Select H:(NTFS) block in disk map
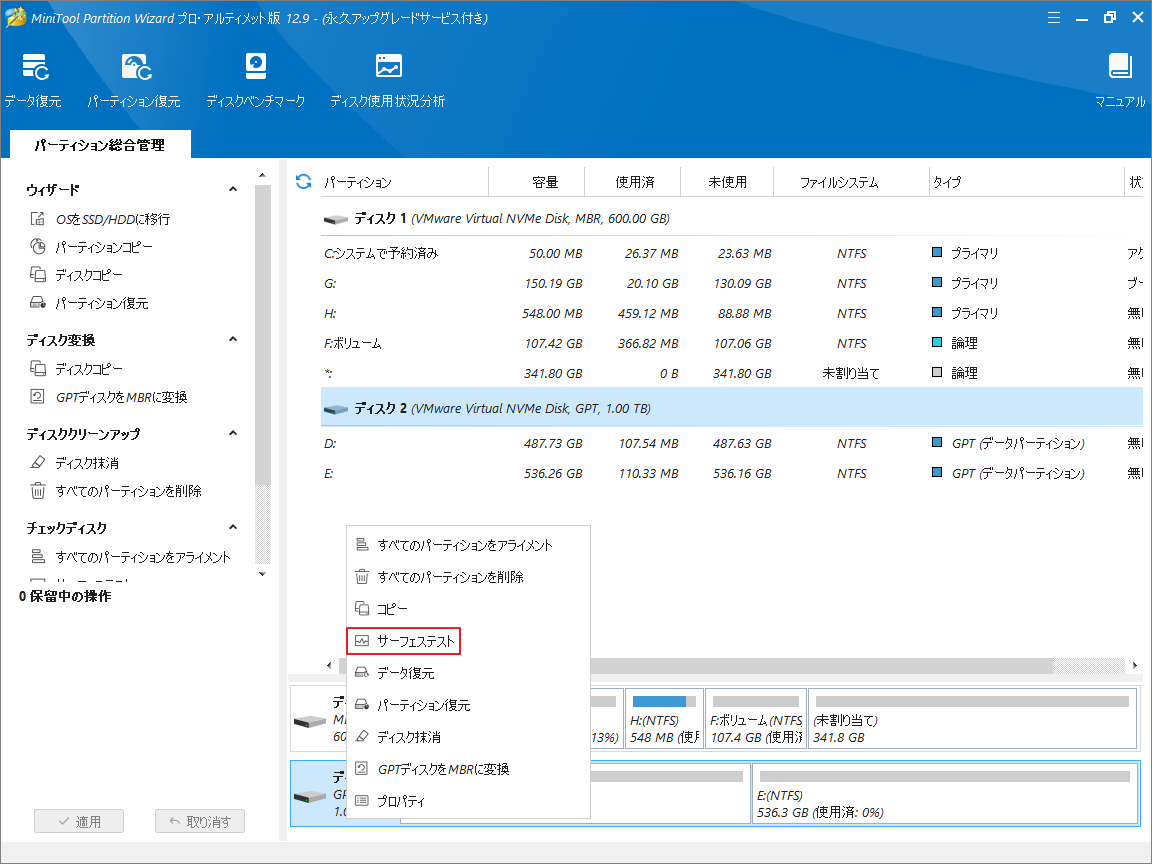This screenshot has width=1152, height=864. pos(664,719)
